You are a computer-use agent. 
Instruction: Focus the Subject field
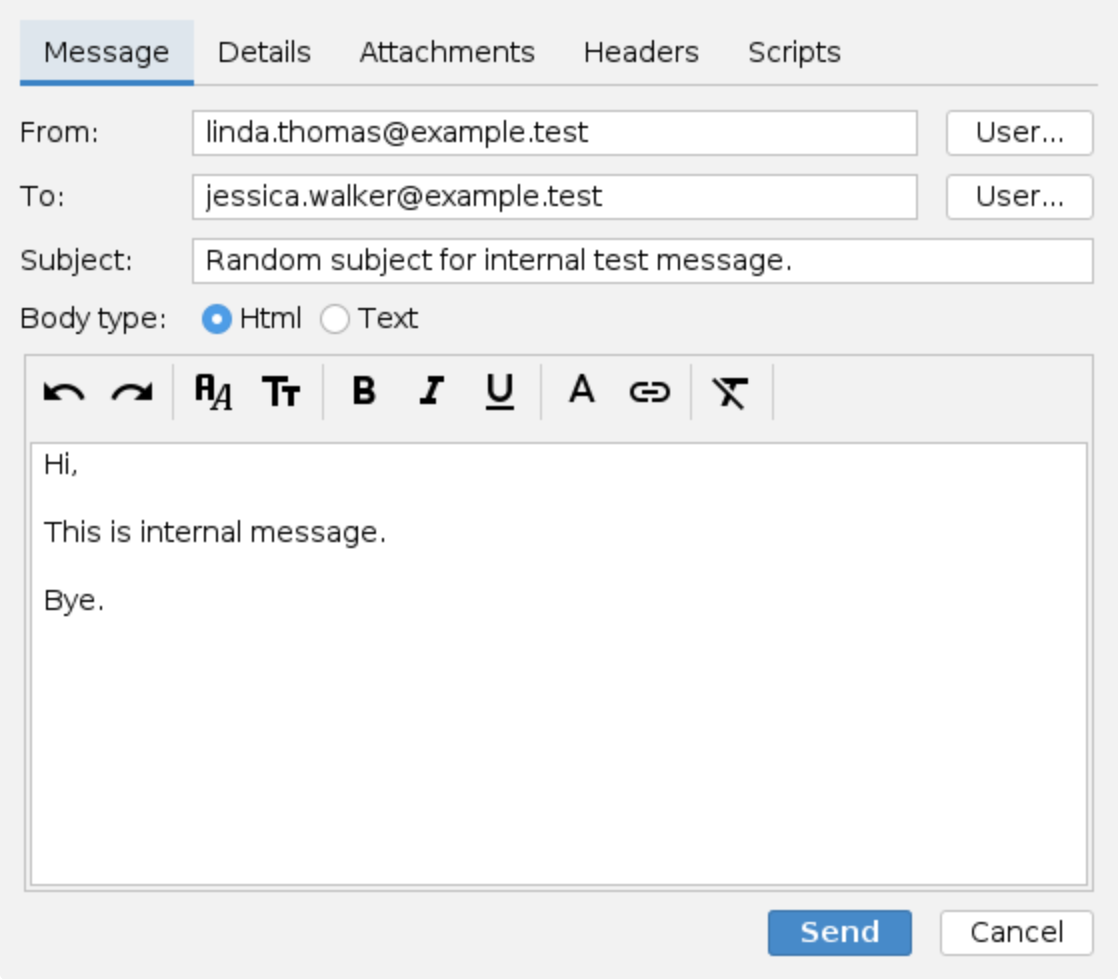(642, 261)
